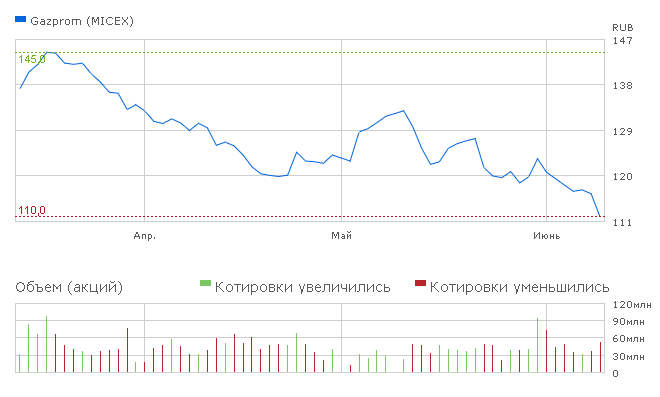660x397 pixels.
Task: Click the 147 price axis value
Action: 623,41
